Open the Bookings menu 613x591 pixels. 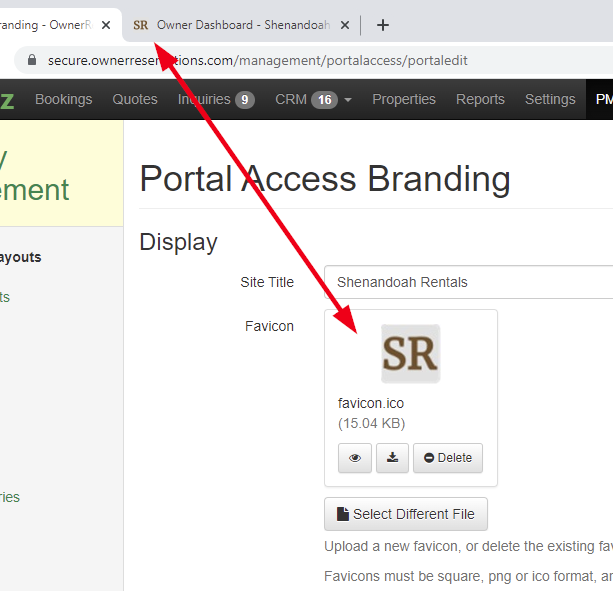coord(63,99)
